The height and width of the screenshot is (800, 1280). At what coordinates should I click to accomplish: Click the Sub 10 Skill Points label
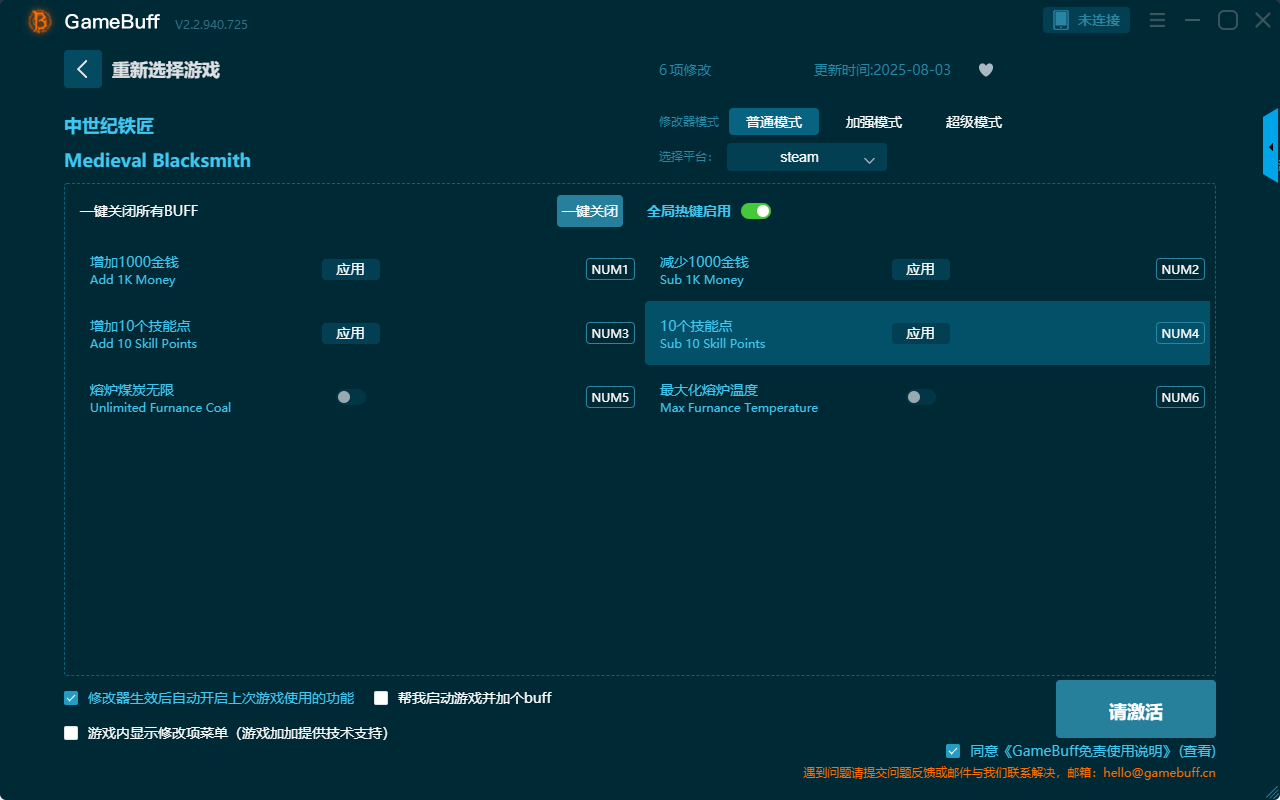713,344
